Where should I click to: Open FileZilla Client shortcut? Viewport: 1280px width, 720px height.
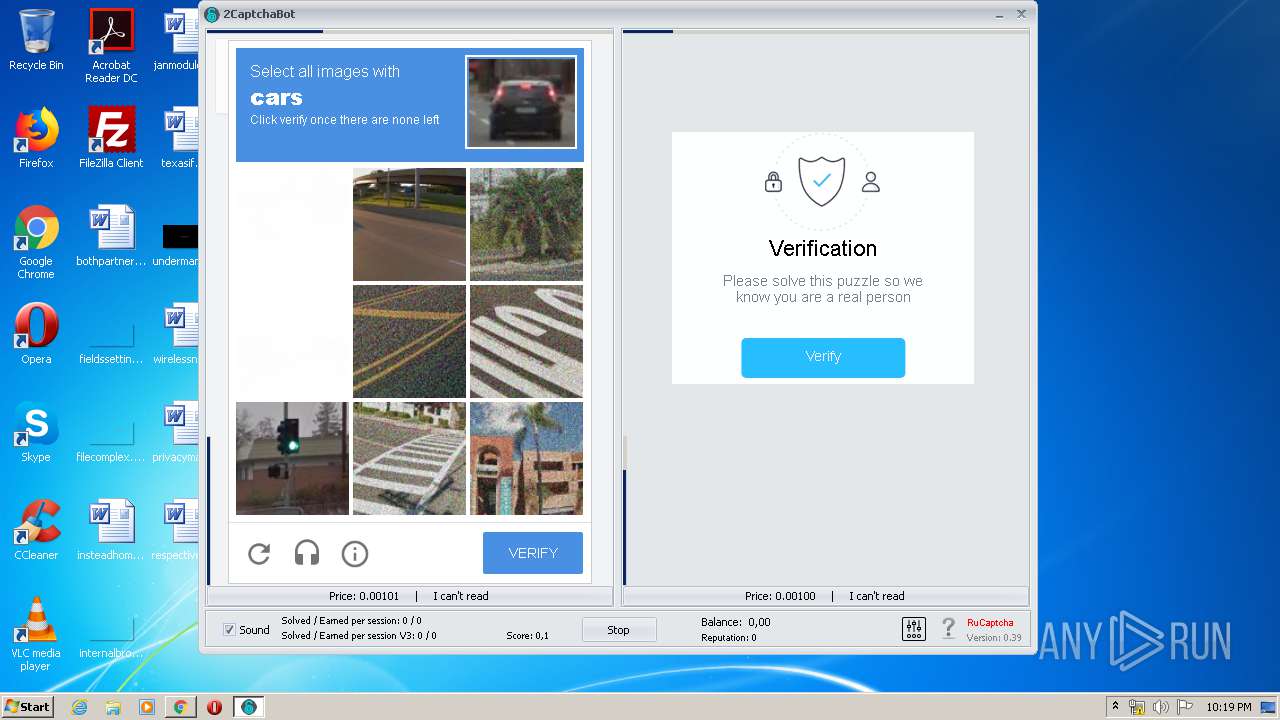(111, 138)
